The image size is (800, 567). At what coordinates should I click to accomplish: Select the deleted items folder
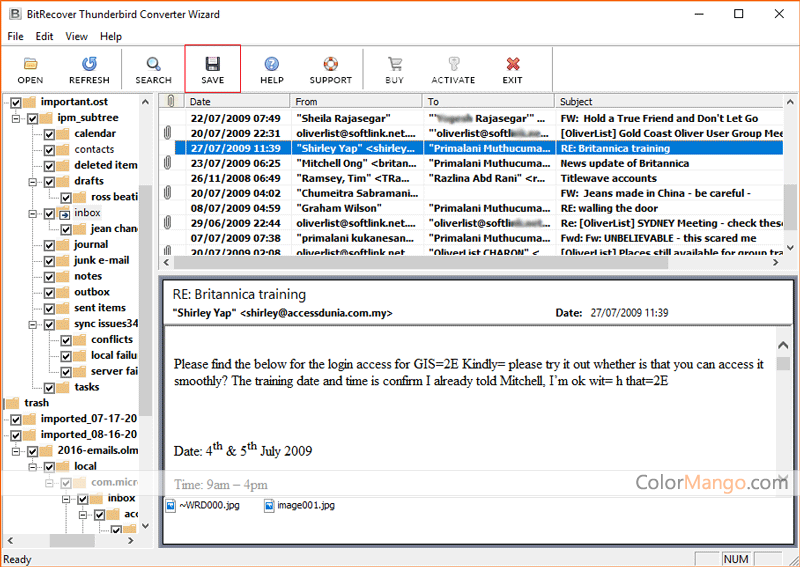[105, 165]
